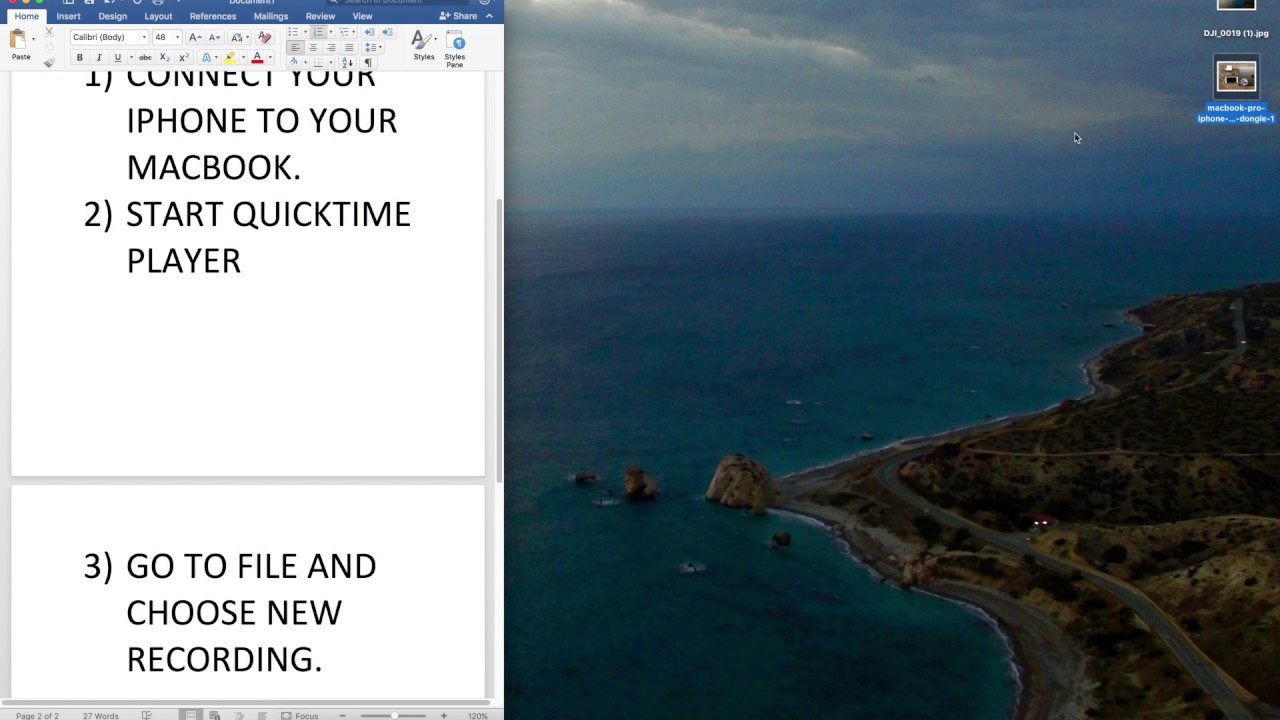The width and height of the screenshot is (1280, 720).
Task: Click the borders grid icon
Action: tap(318, 63)
